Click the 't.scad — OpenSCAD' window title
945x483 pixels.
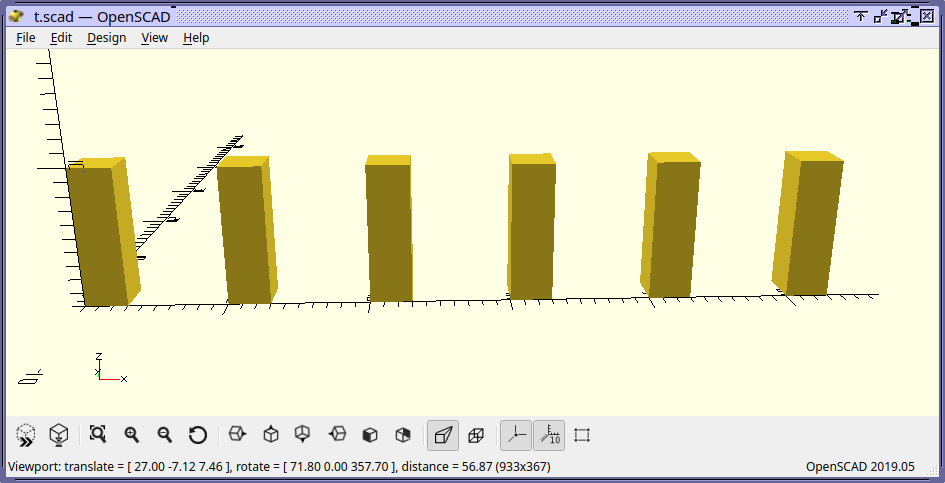[102, 16]
